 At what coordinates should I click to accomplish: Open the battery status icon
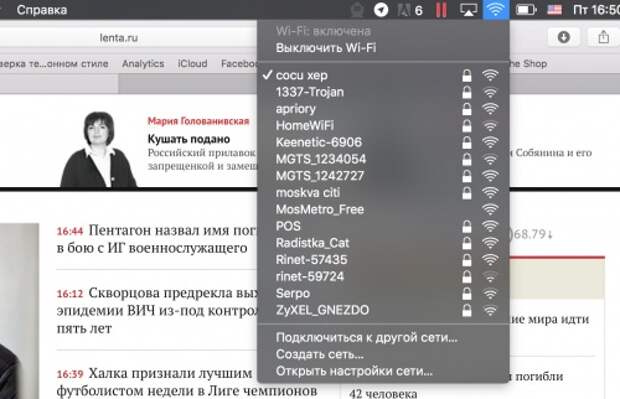pyautogui.click(x=525, y=9)
